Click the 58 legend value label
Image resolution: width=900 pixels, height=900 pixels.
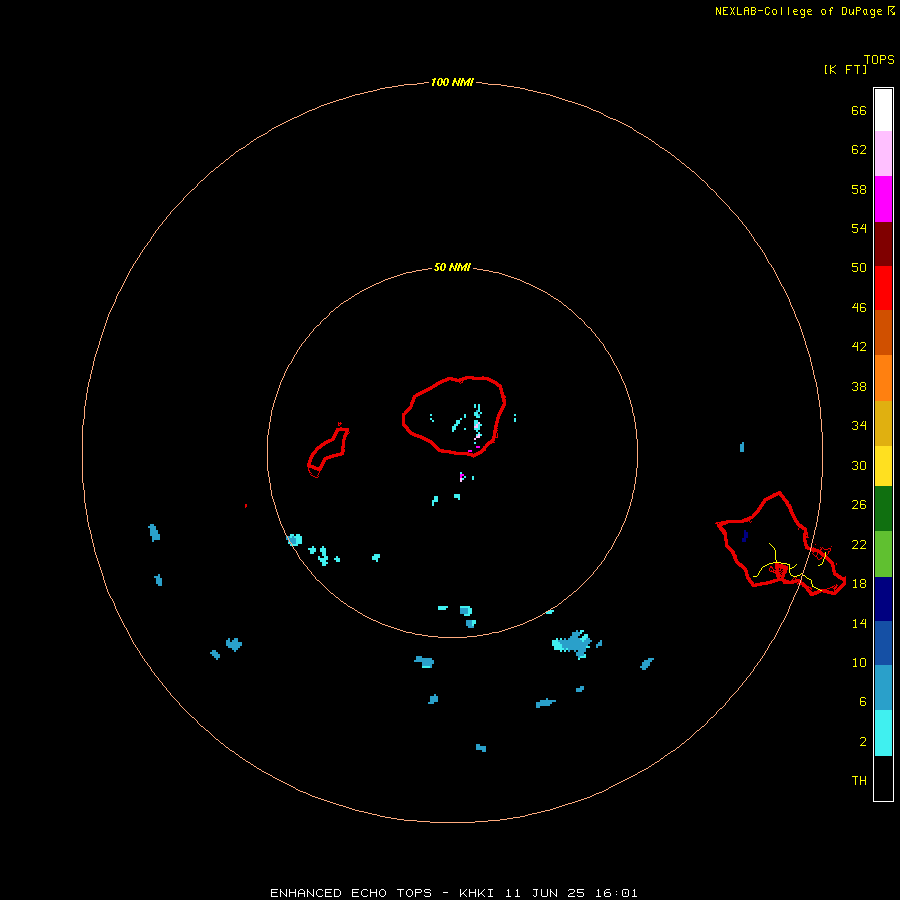[x=859, y=189]
